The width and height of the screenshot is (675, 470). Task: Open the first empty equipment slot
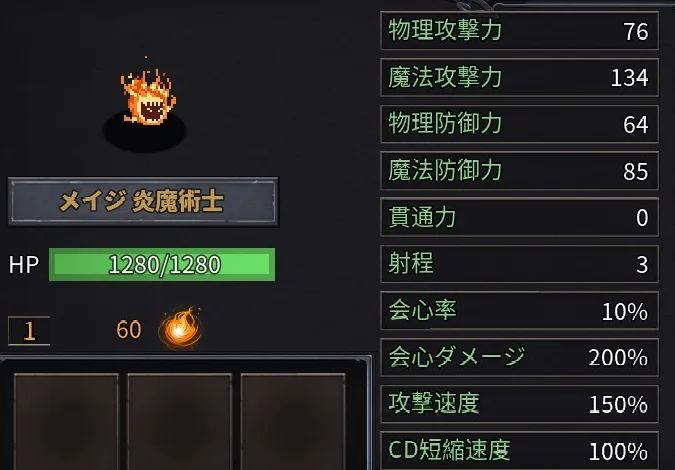click(x=66, y=422)
